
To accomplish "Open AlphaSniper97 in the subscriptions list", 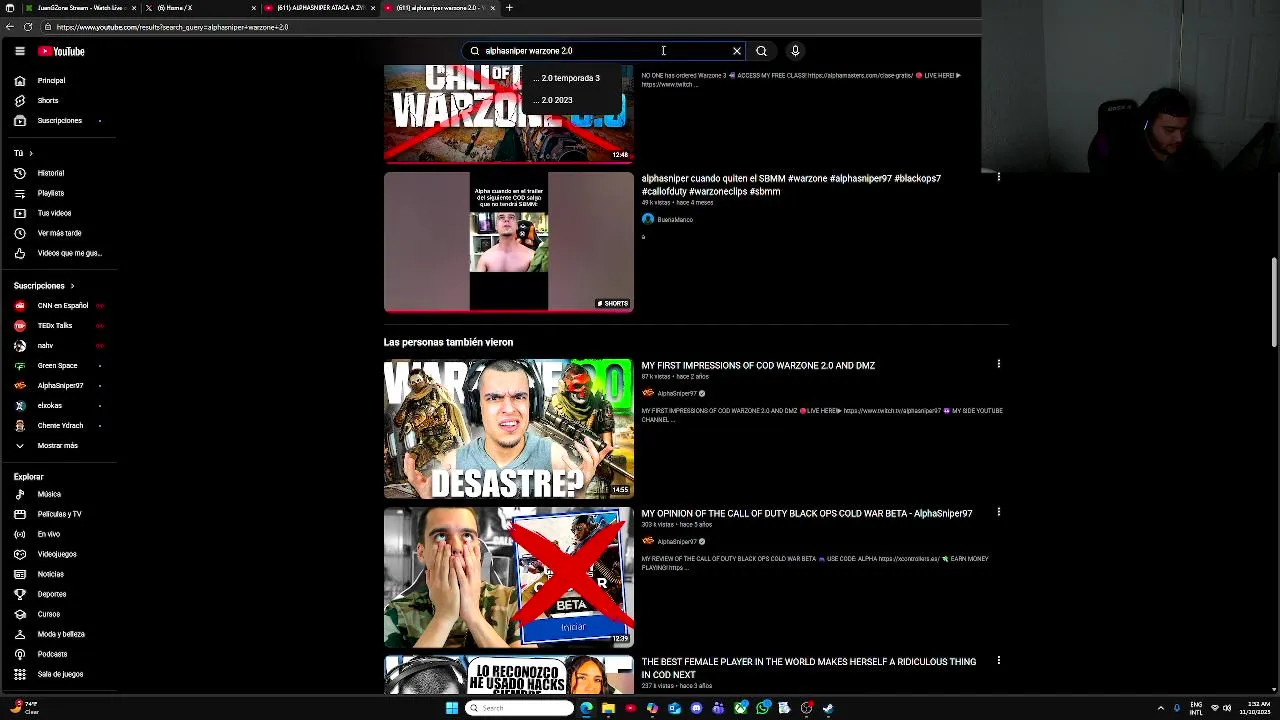I will (59, 385).
